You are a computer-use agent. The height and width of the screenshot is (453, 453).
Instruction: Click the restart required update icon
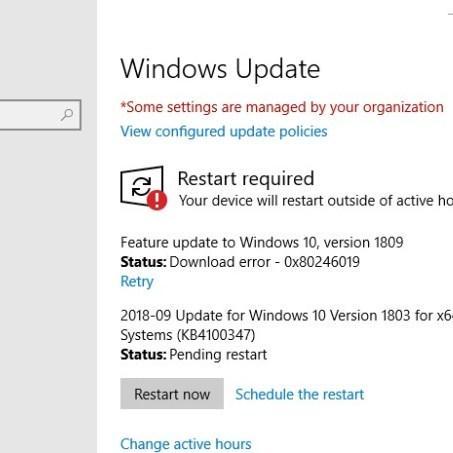pos(144,188)
